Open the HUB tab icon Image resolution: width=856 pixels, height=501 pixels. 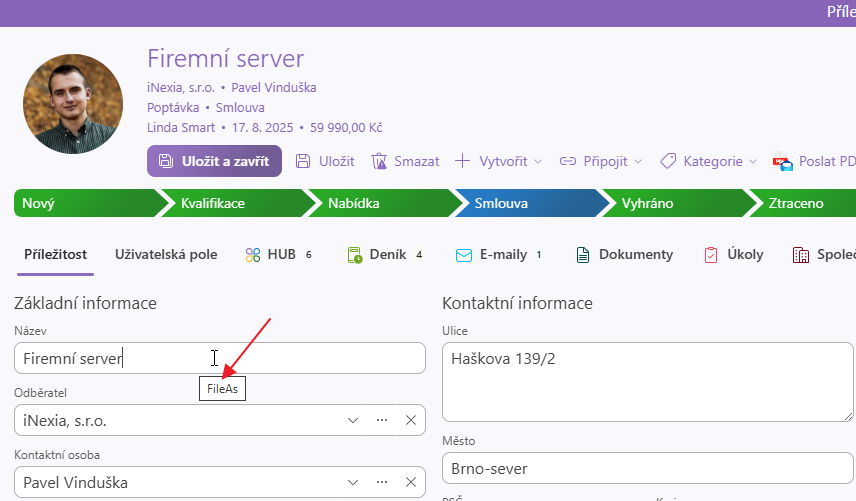point(253,255)
